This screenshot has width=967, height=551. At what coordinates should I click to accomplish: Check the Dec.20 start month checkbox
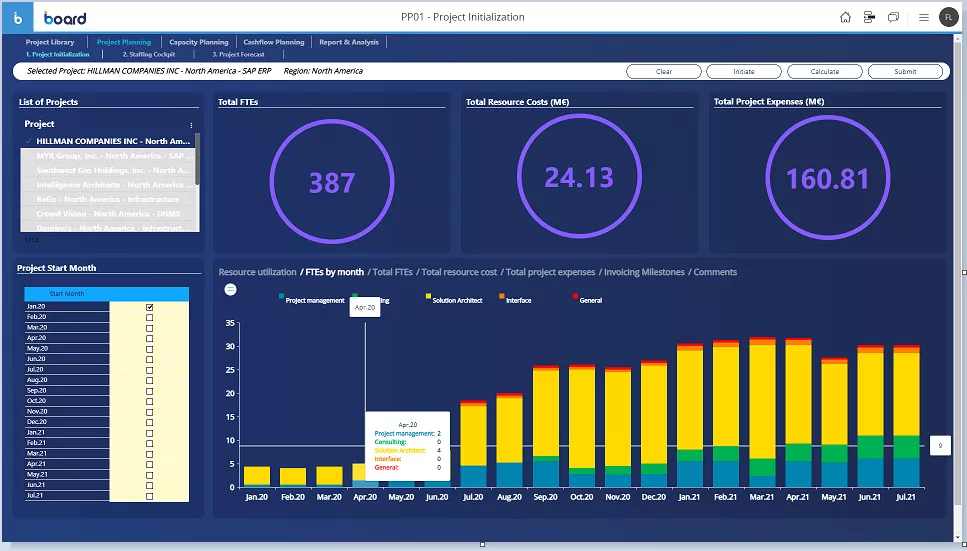pyautogui.click(x=149, y=423)
